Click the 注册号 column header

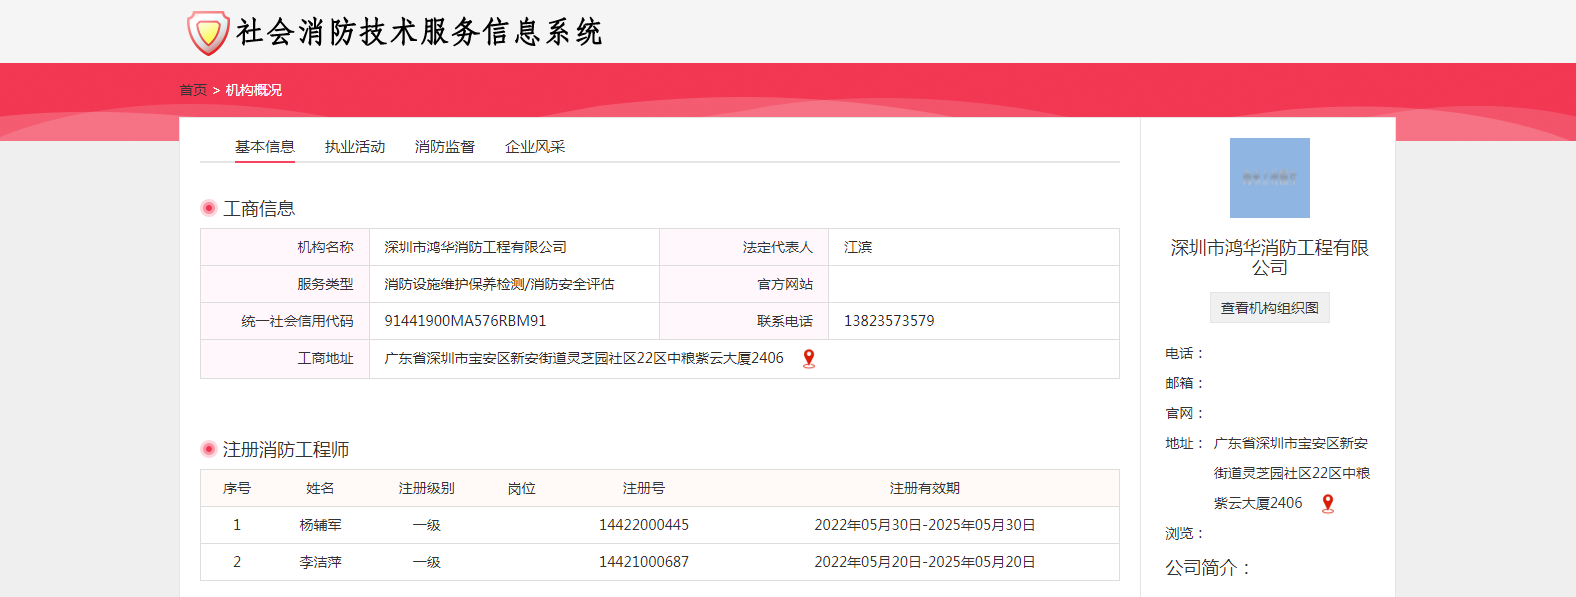pos(643,488)
